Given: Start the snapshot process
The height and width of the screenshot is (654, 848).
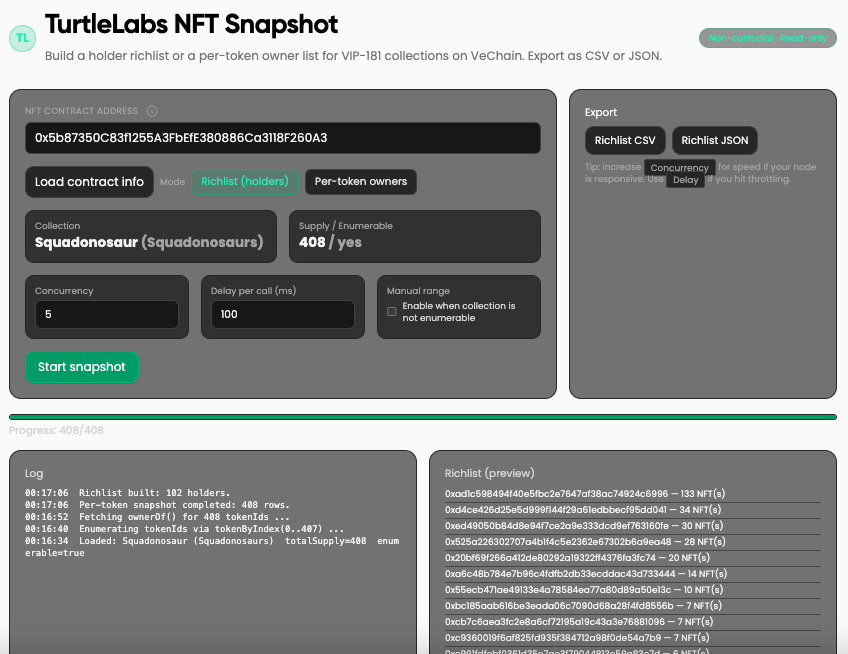Looking at the screenshot, I should pos(82,367).
